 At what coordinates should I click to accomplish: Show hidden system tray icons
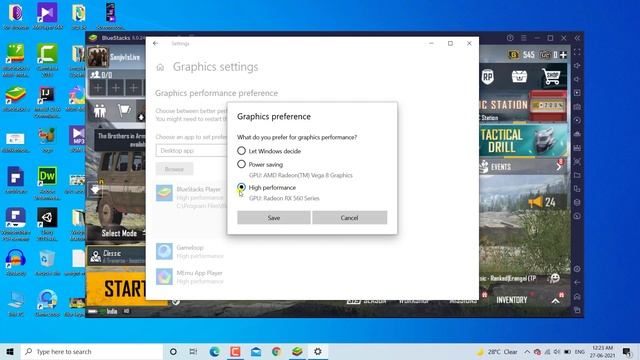click(x=527, y=352)
